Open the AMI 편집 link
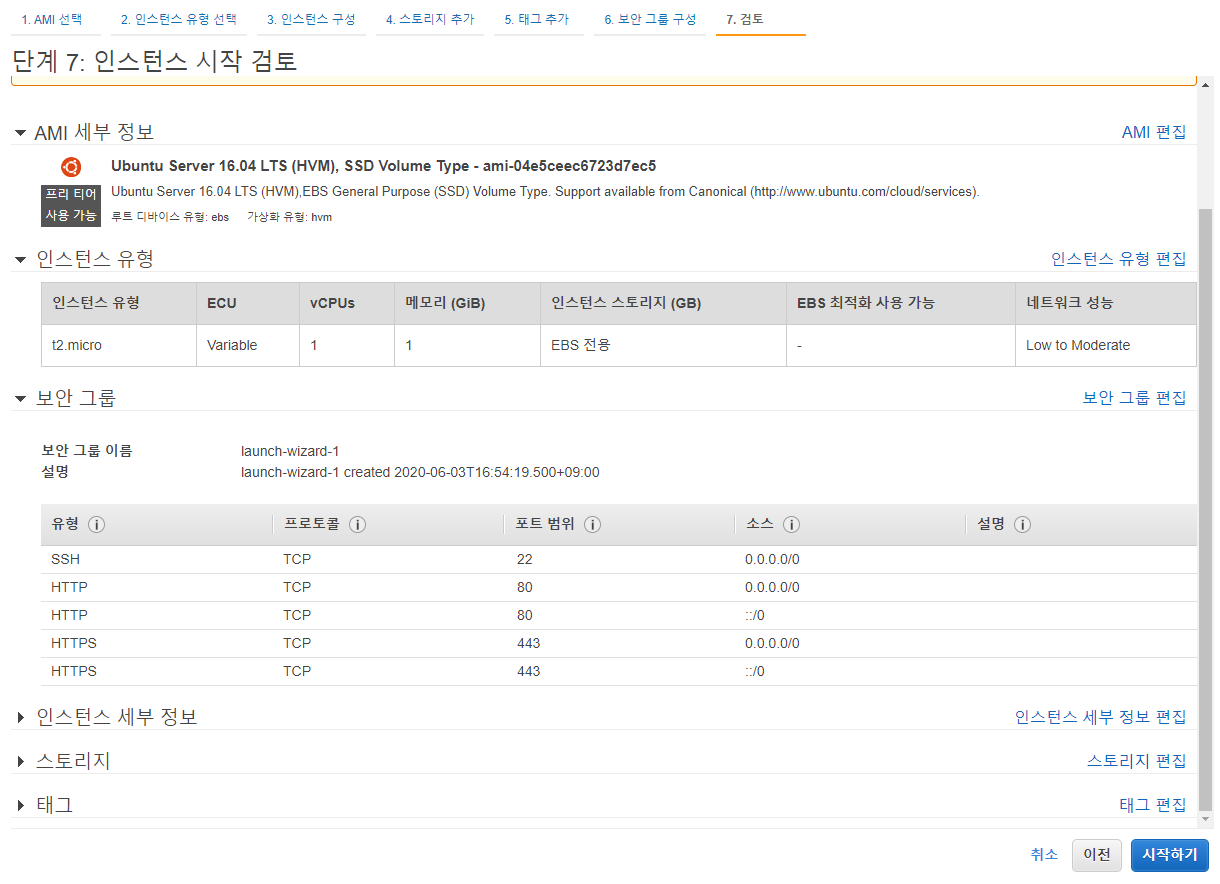 pyautogui.click(x=1154, y=132)
